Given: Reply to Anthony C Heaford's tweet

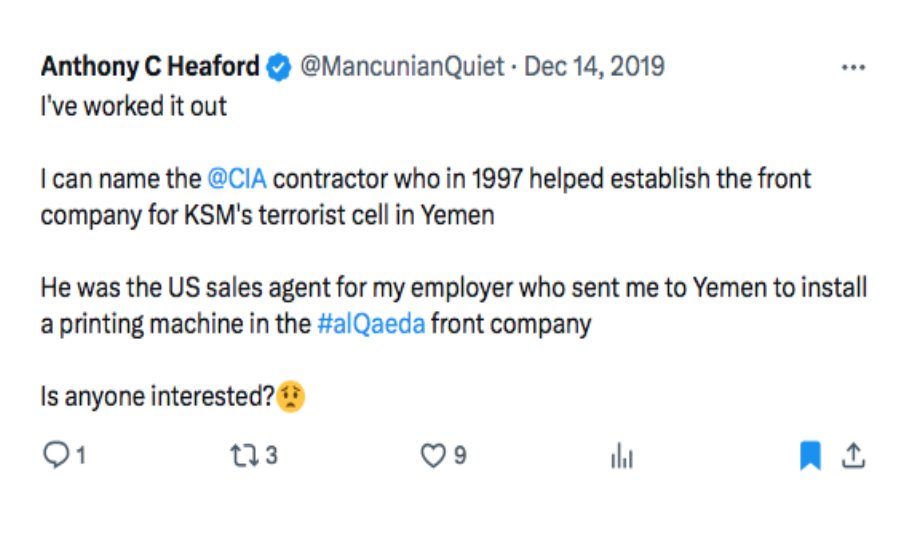Looking at the screenshot, I should pos(53,456).
